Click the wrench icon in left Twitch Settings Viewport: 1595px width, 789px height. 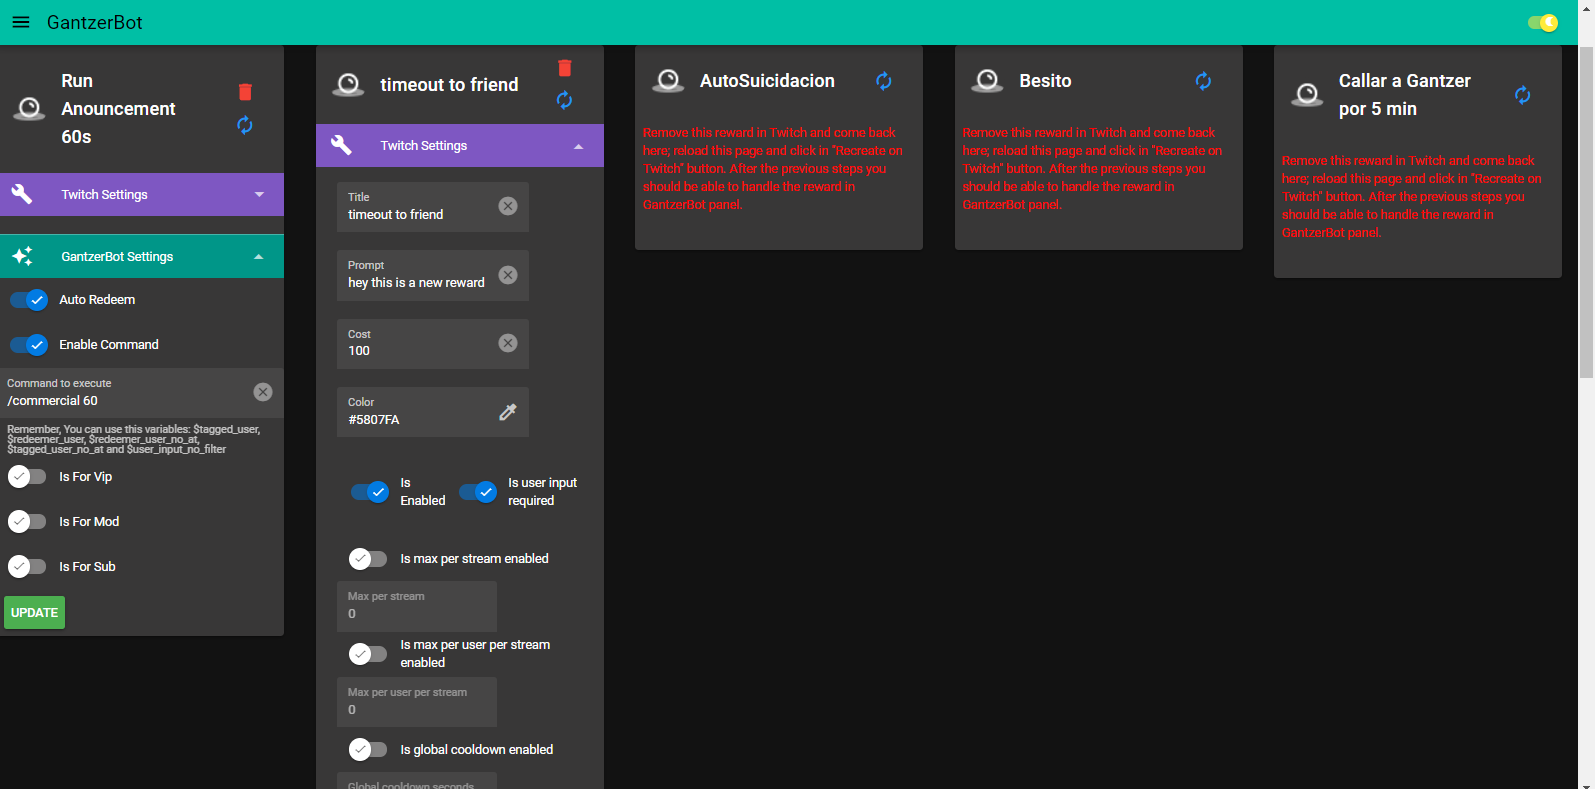22,194
